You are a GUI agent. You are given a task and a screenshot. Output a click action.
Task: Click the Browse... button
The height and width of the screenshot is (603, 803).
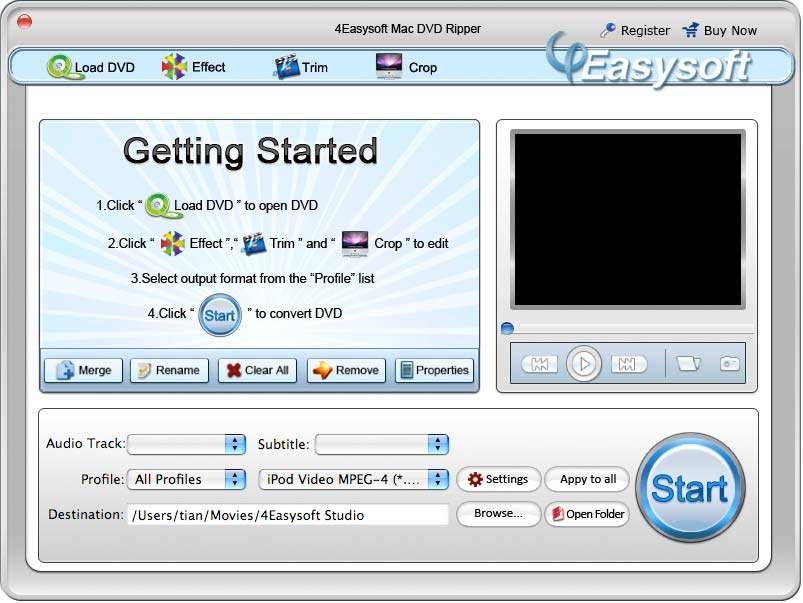(498, 514)
